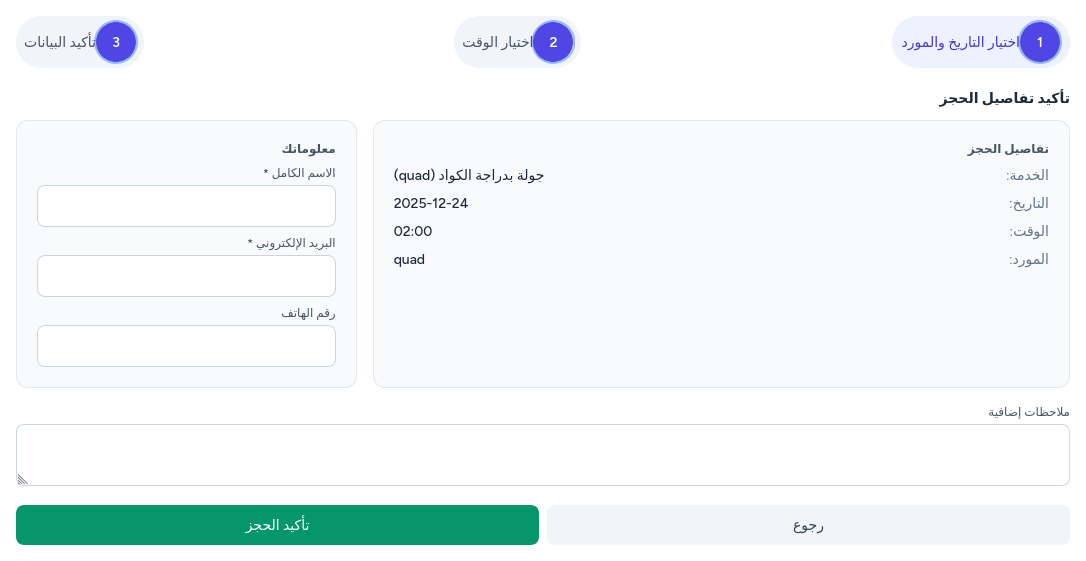Image resolution: width=1086 pixels, height=561 pixels.
Task: Click the step 1 number circle
Action: coord(1040,42)
